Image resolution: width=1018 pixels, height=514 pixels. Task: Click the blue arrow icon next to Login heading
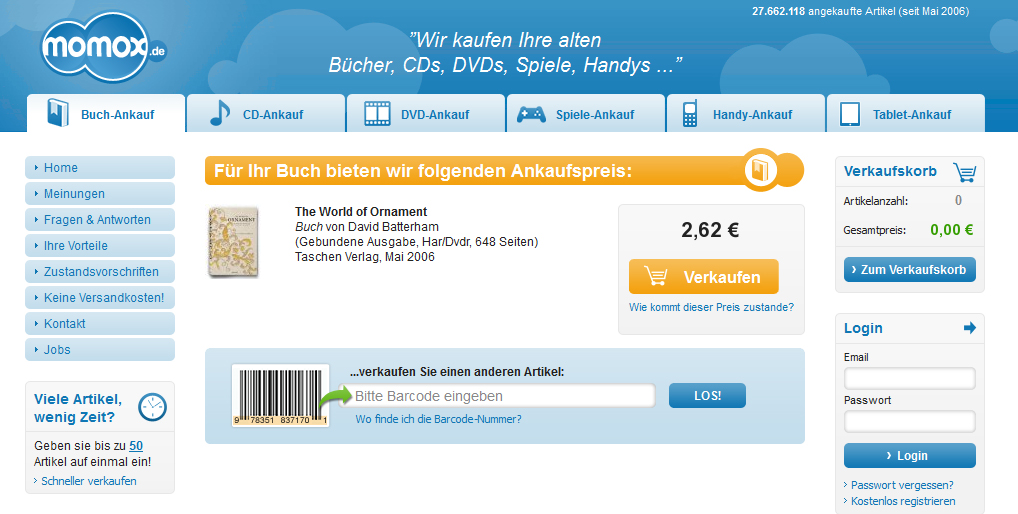(968, 328)
